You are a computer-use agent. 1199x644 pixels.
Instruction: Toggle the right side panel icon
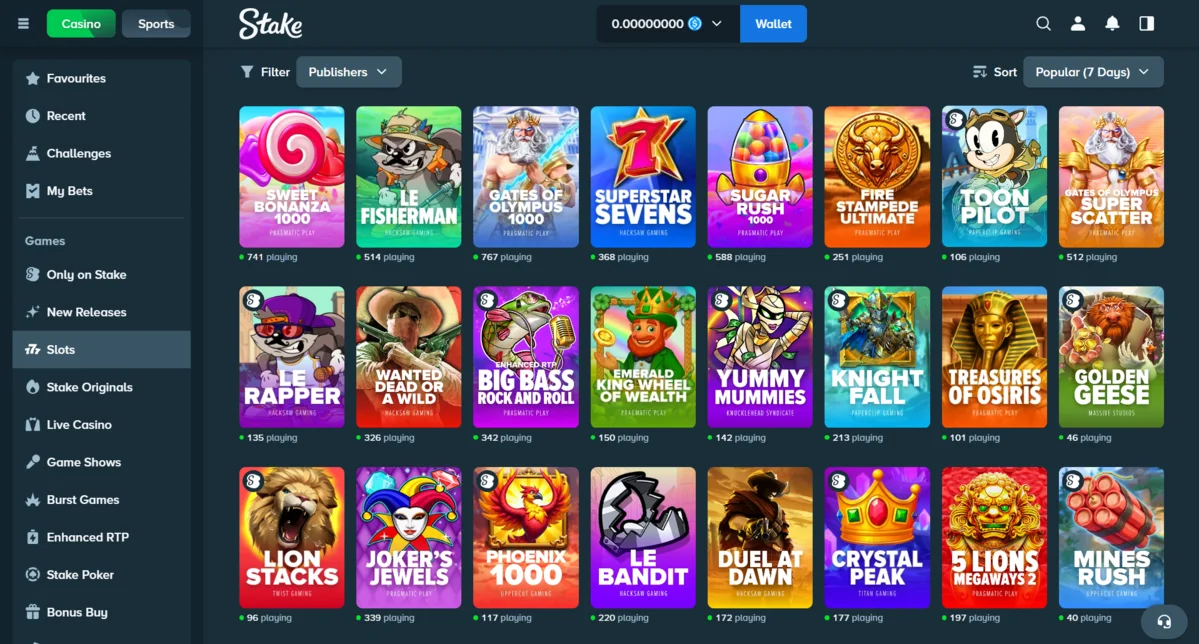(1146, 24)
